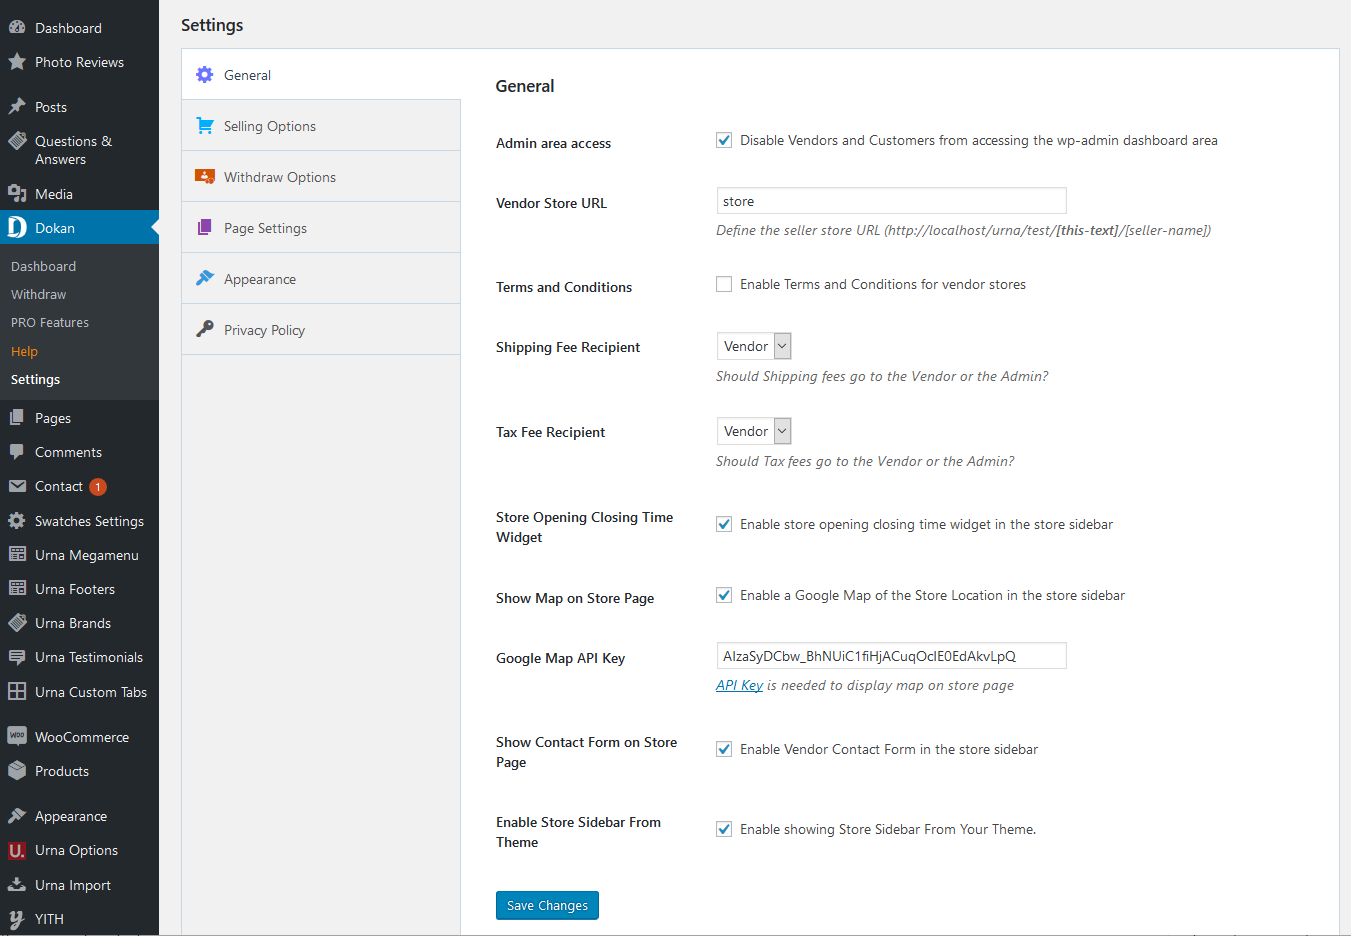Click the Appearance brush icon in sidebar
Screen dimensions: 1351x936
[x=17, y=816]
